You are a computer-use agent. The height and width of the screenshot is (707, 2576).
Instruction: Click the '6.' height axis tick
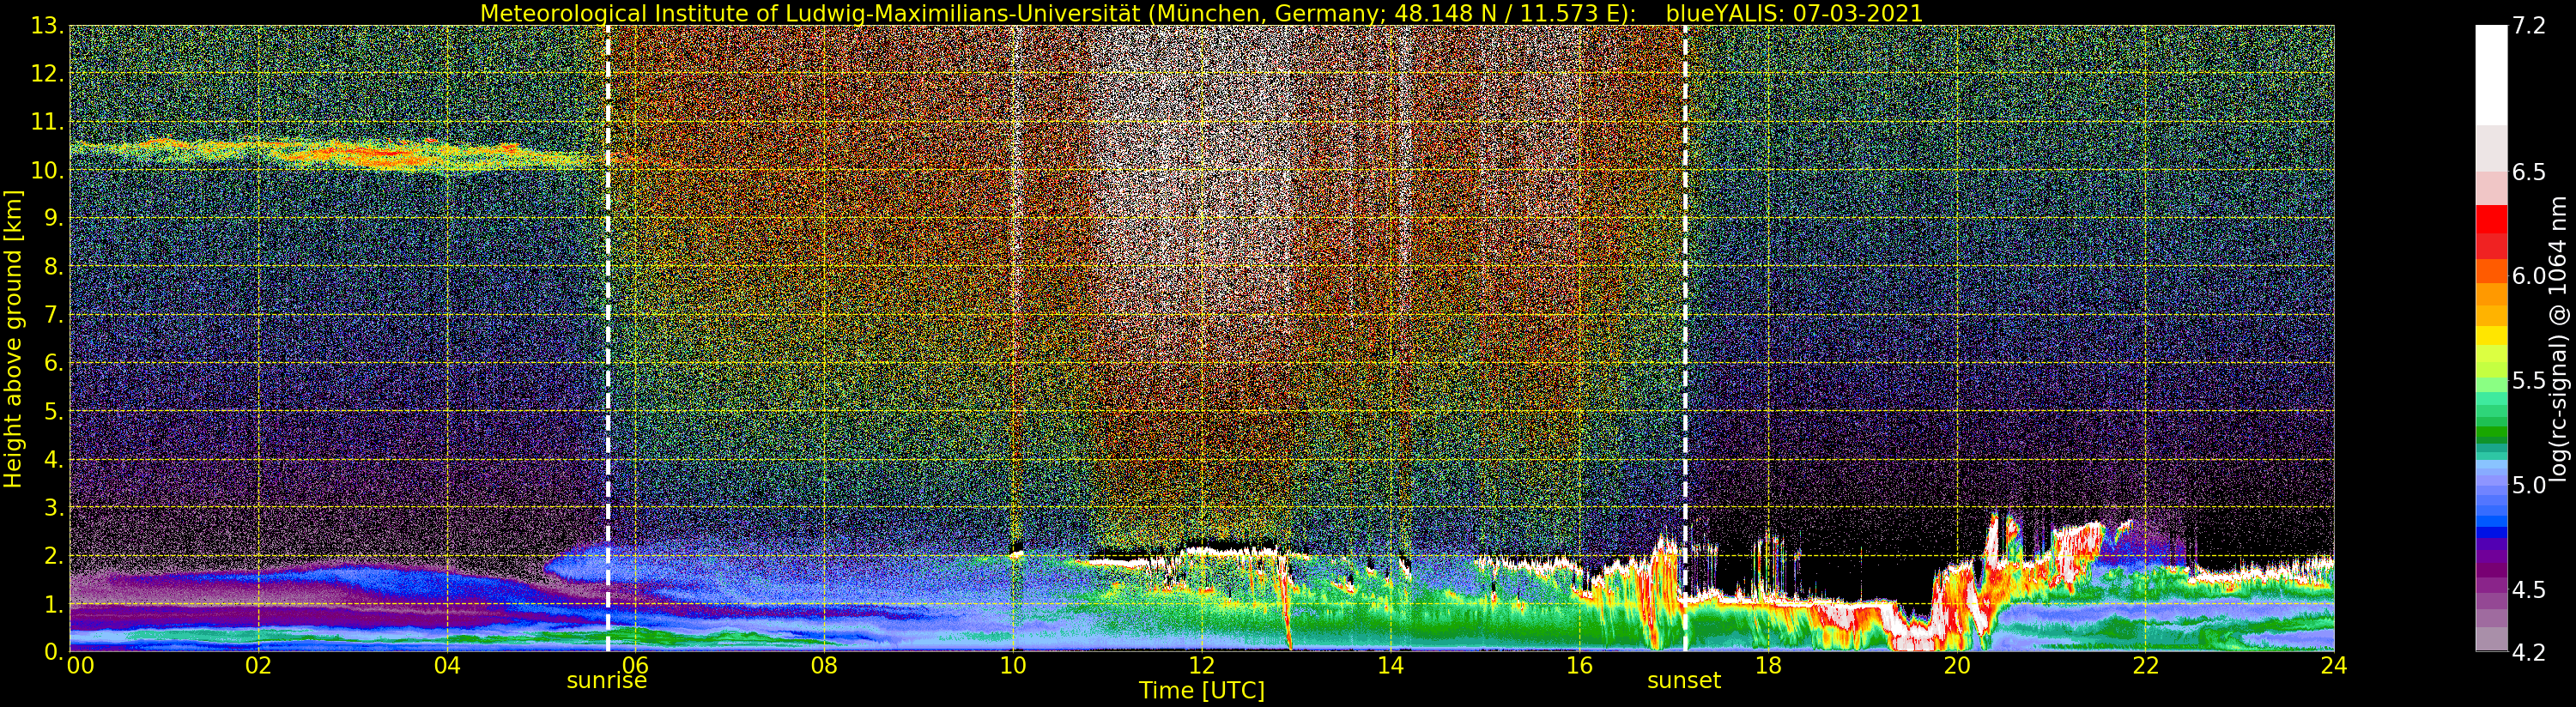click(x=53, y=363)
